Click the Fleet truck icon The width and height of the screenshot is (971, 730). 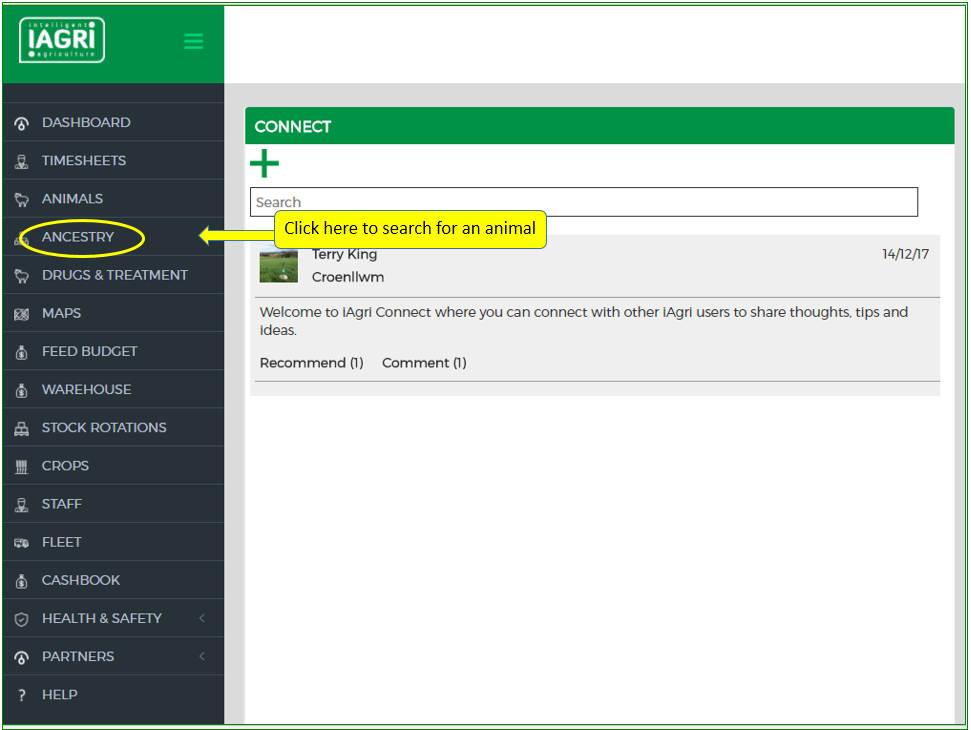tap(22, 543)
